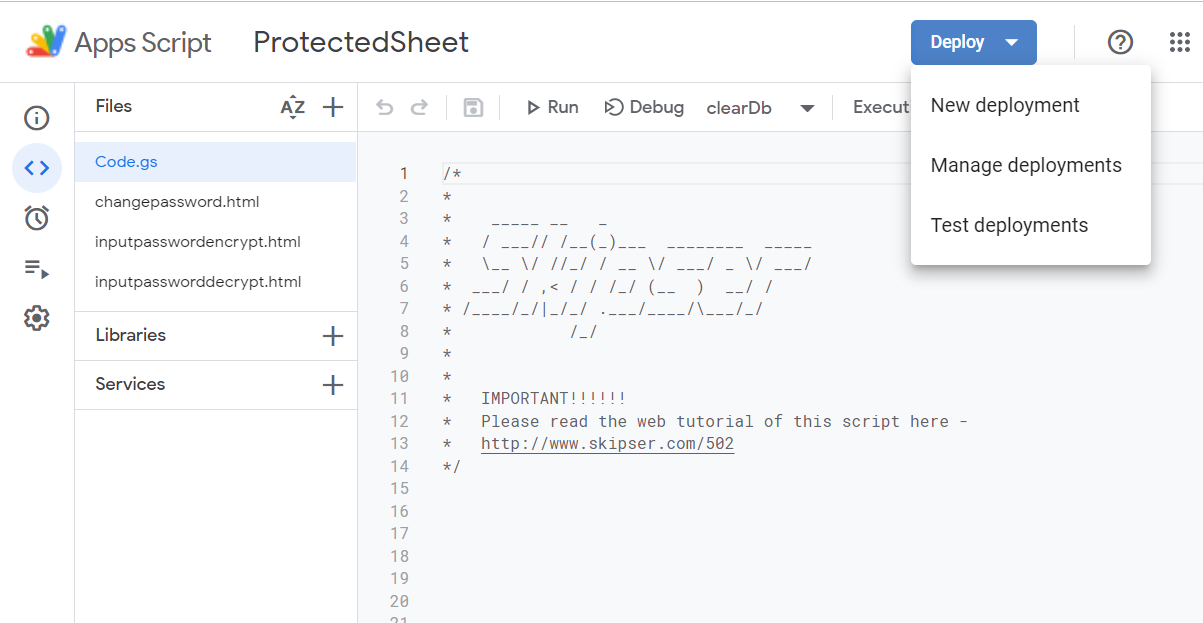Click the Undo arrow in toolbar
This screenshot has width=1203, height=623.
[385, 107]
